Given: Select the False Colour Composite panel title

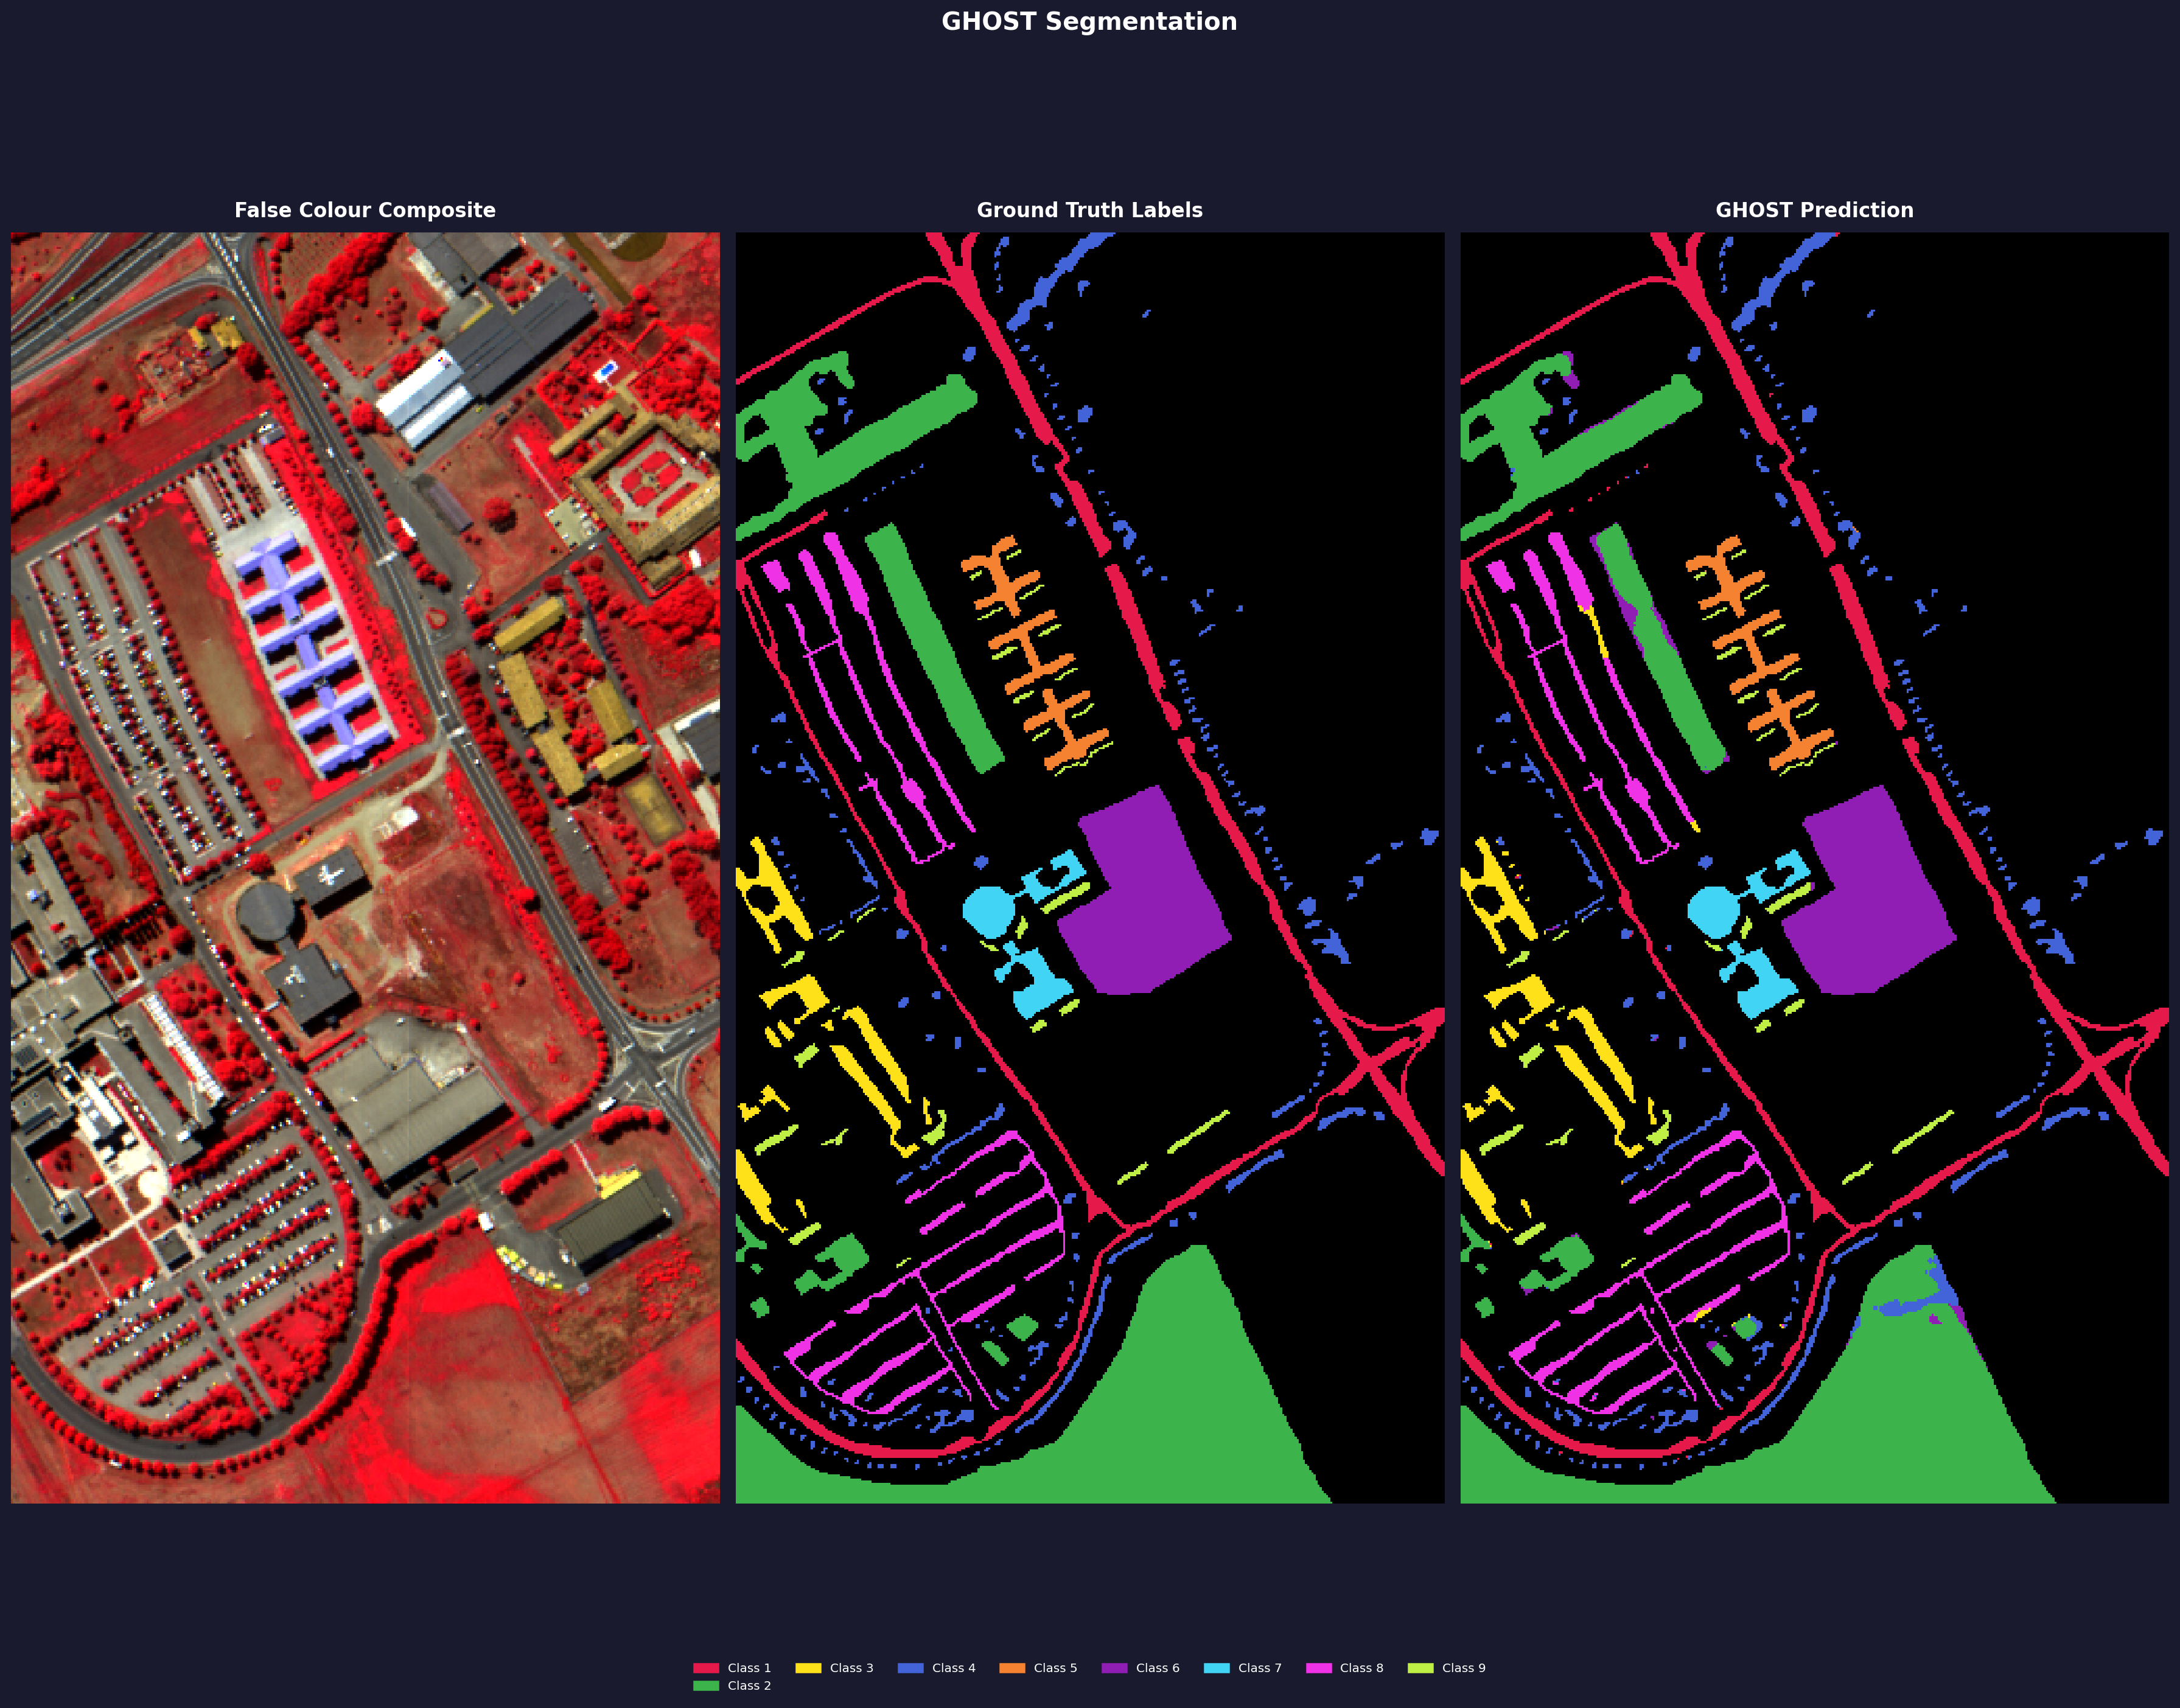Looking at the screenshot, I should 365,210.
